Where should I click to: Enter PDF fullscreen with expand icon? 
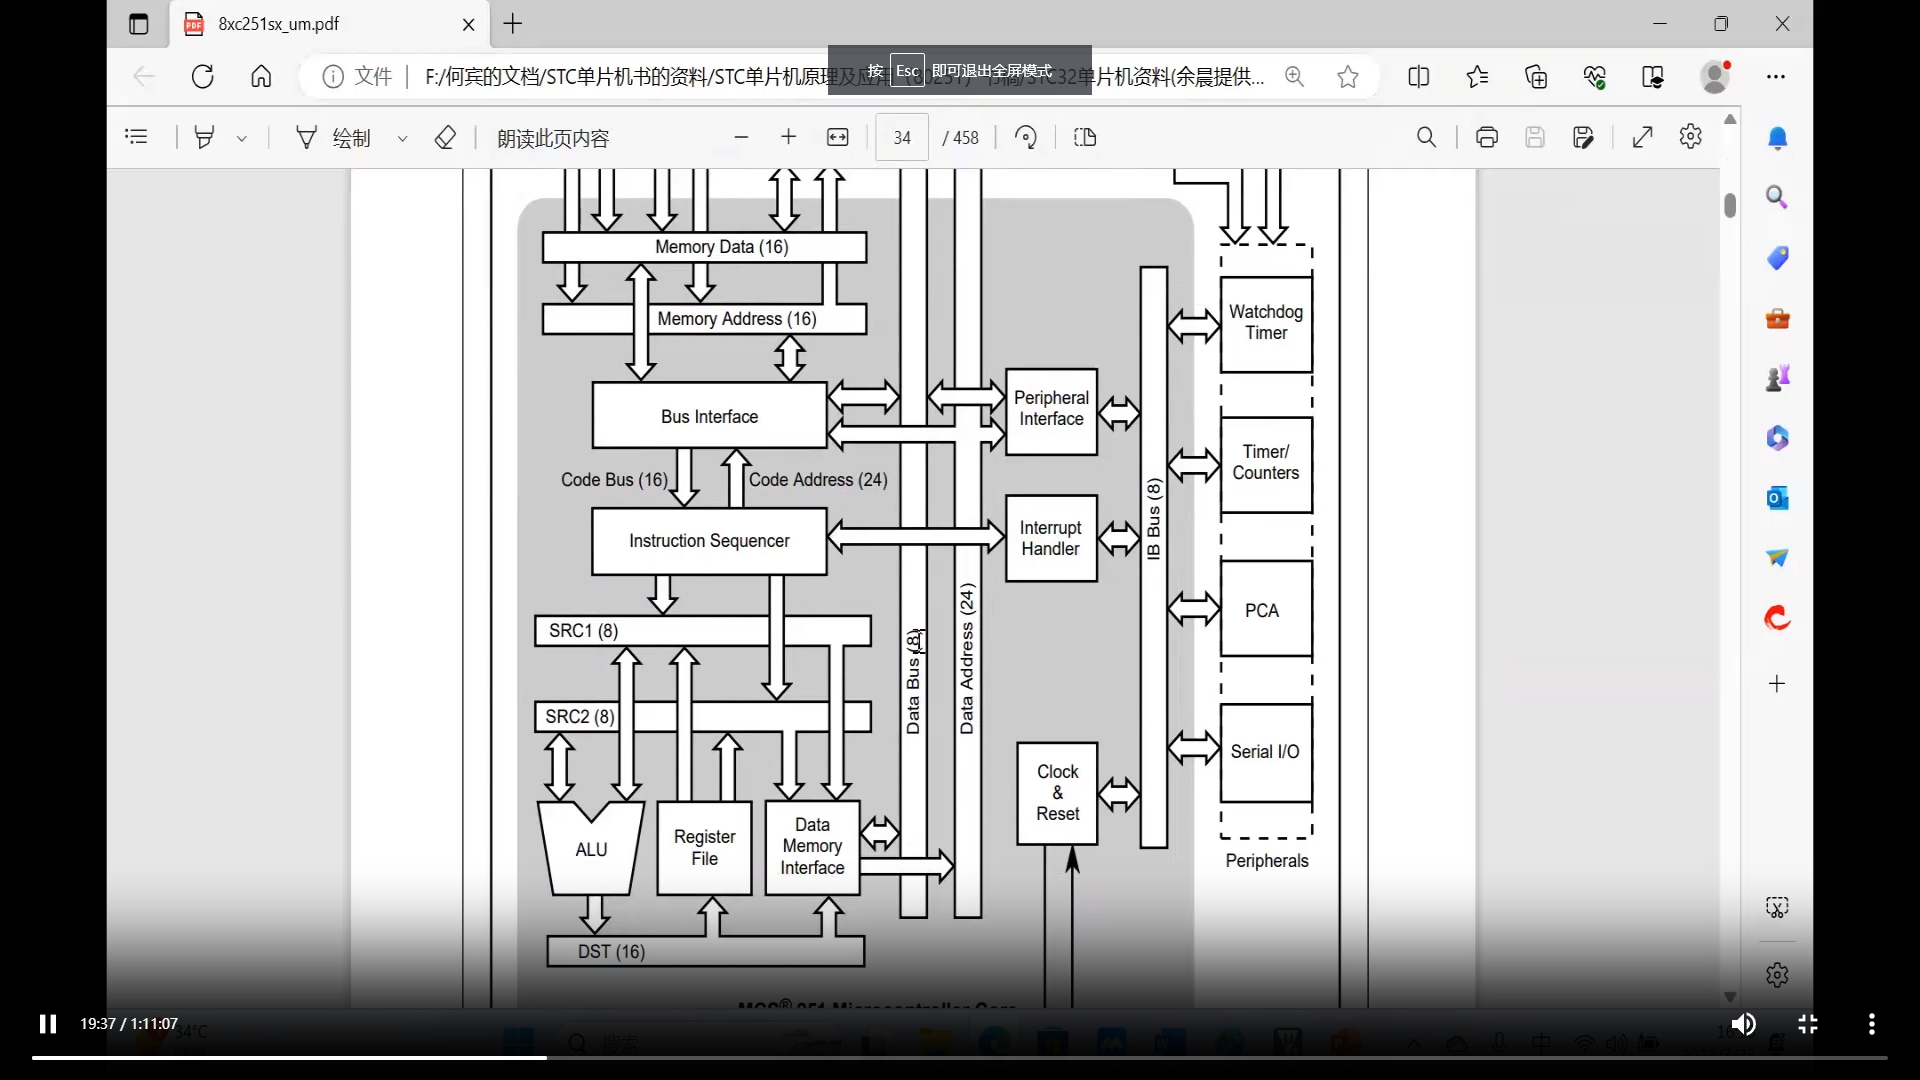click(x=1643, y=137)
